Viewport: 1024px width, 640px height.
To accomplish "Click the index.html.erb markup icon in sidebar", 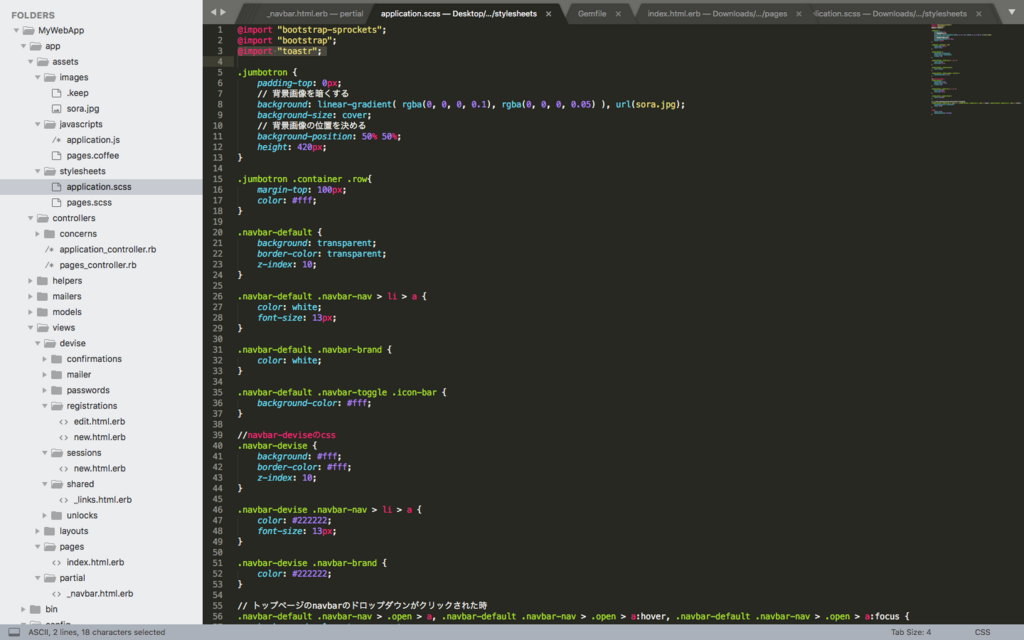I will [x=57, y=562].
